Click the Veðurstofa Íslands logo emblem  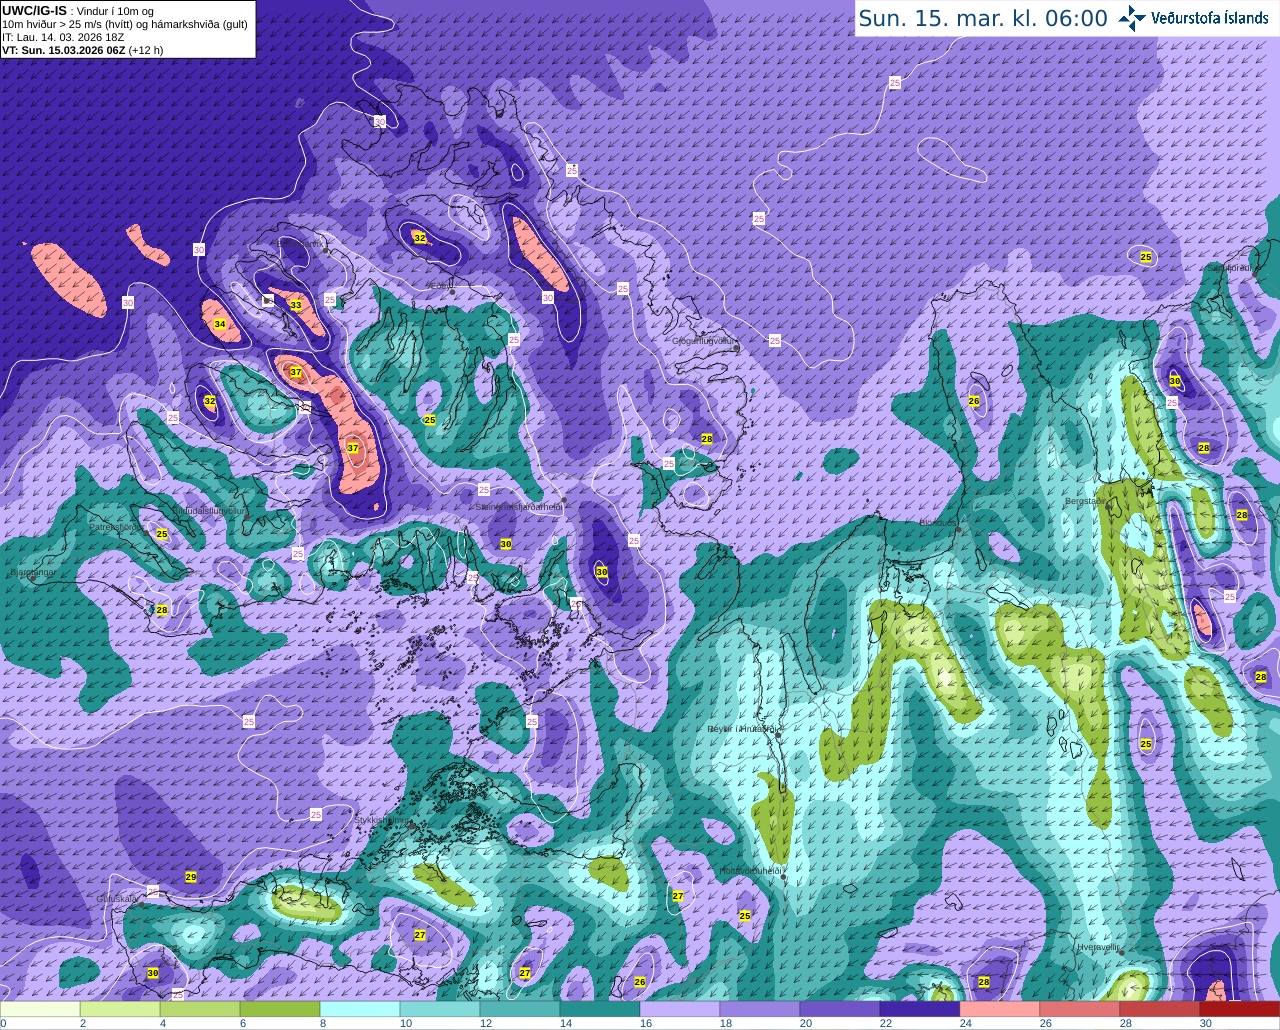pos(1131,18)
